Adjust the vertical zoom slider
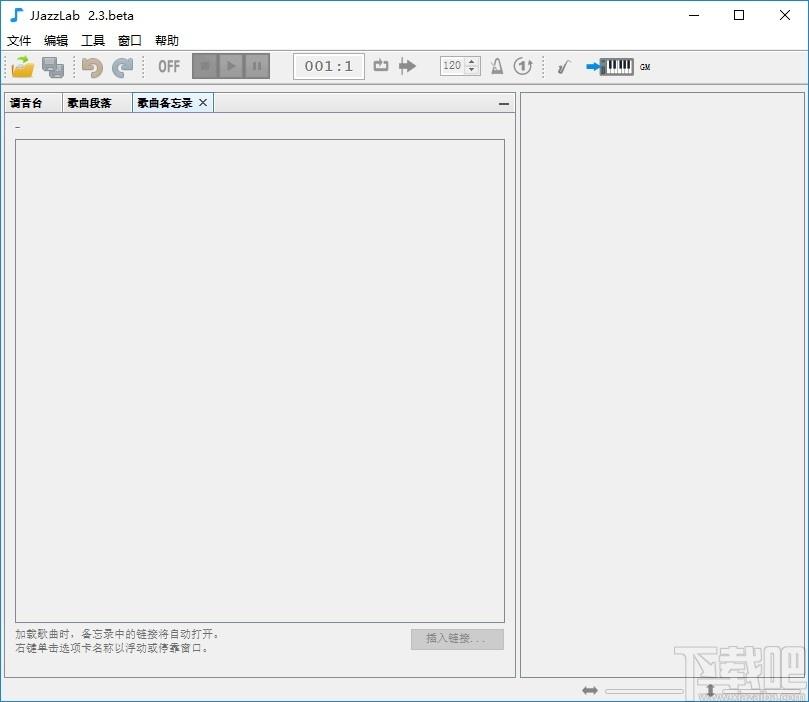The image size is (809, 702). [x=761, y=691]
